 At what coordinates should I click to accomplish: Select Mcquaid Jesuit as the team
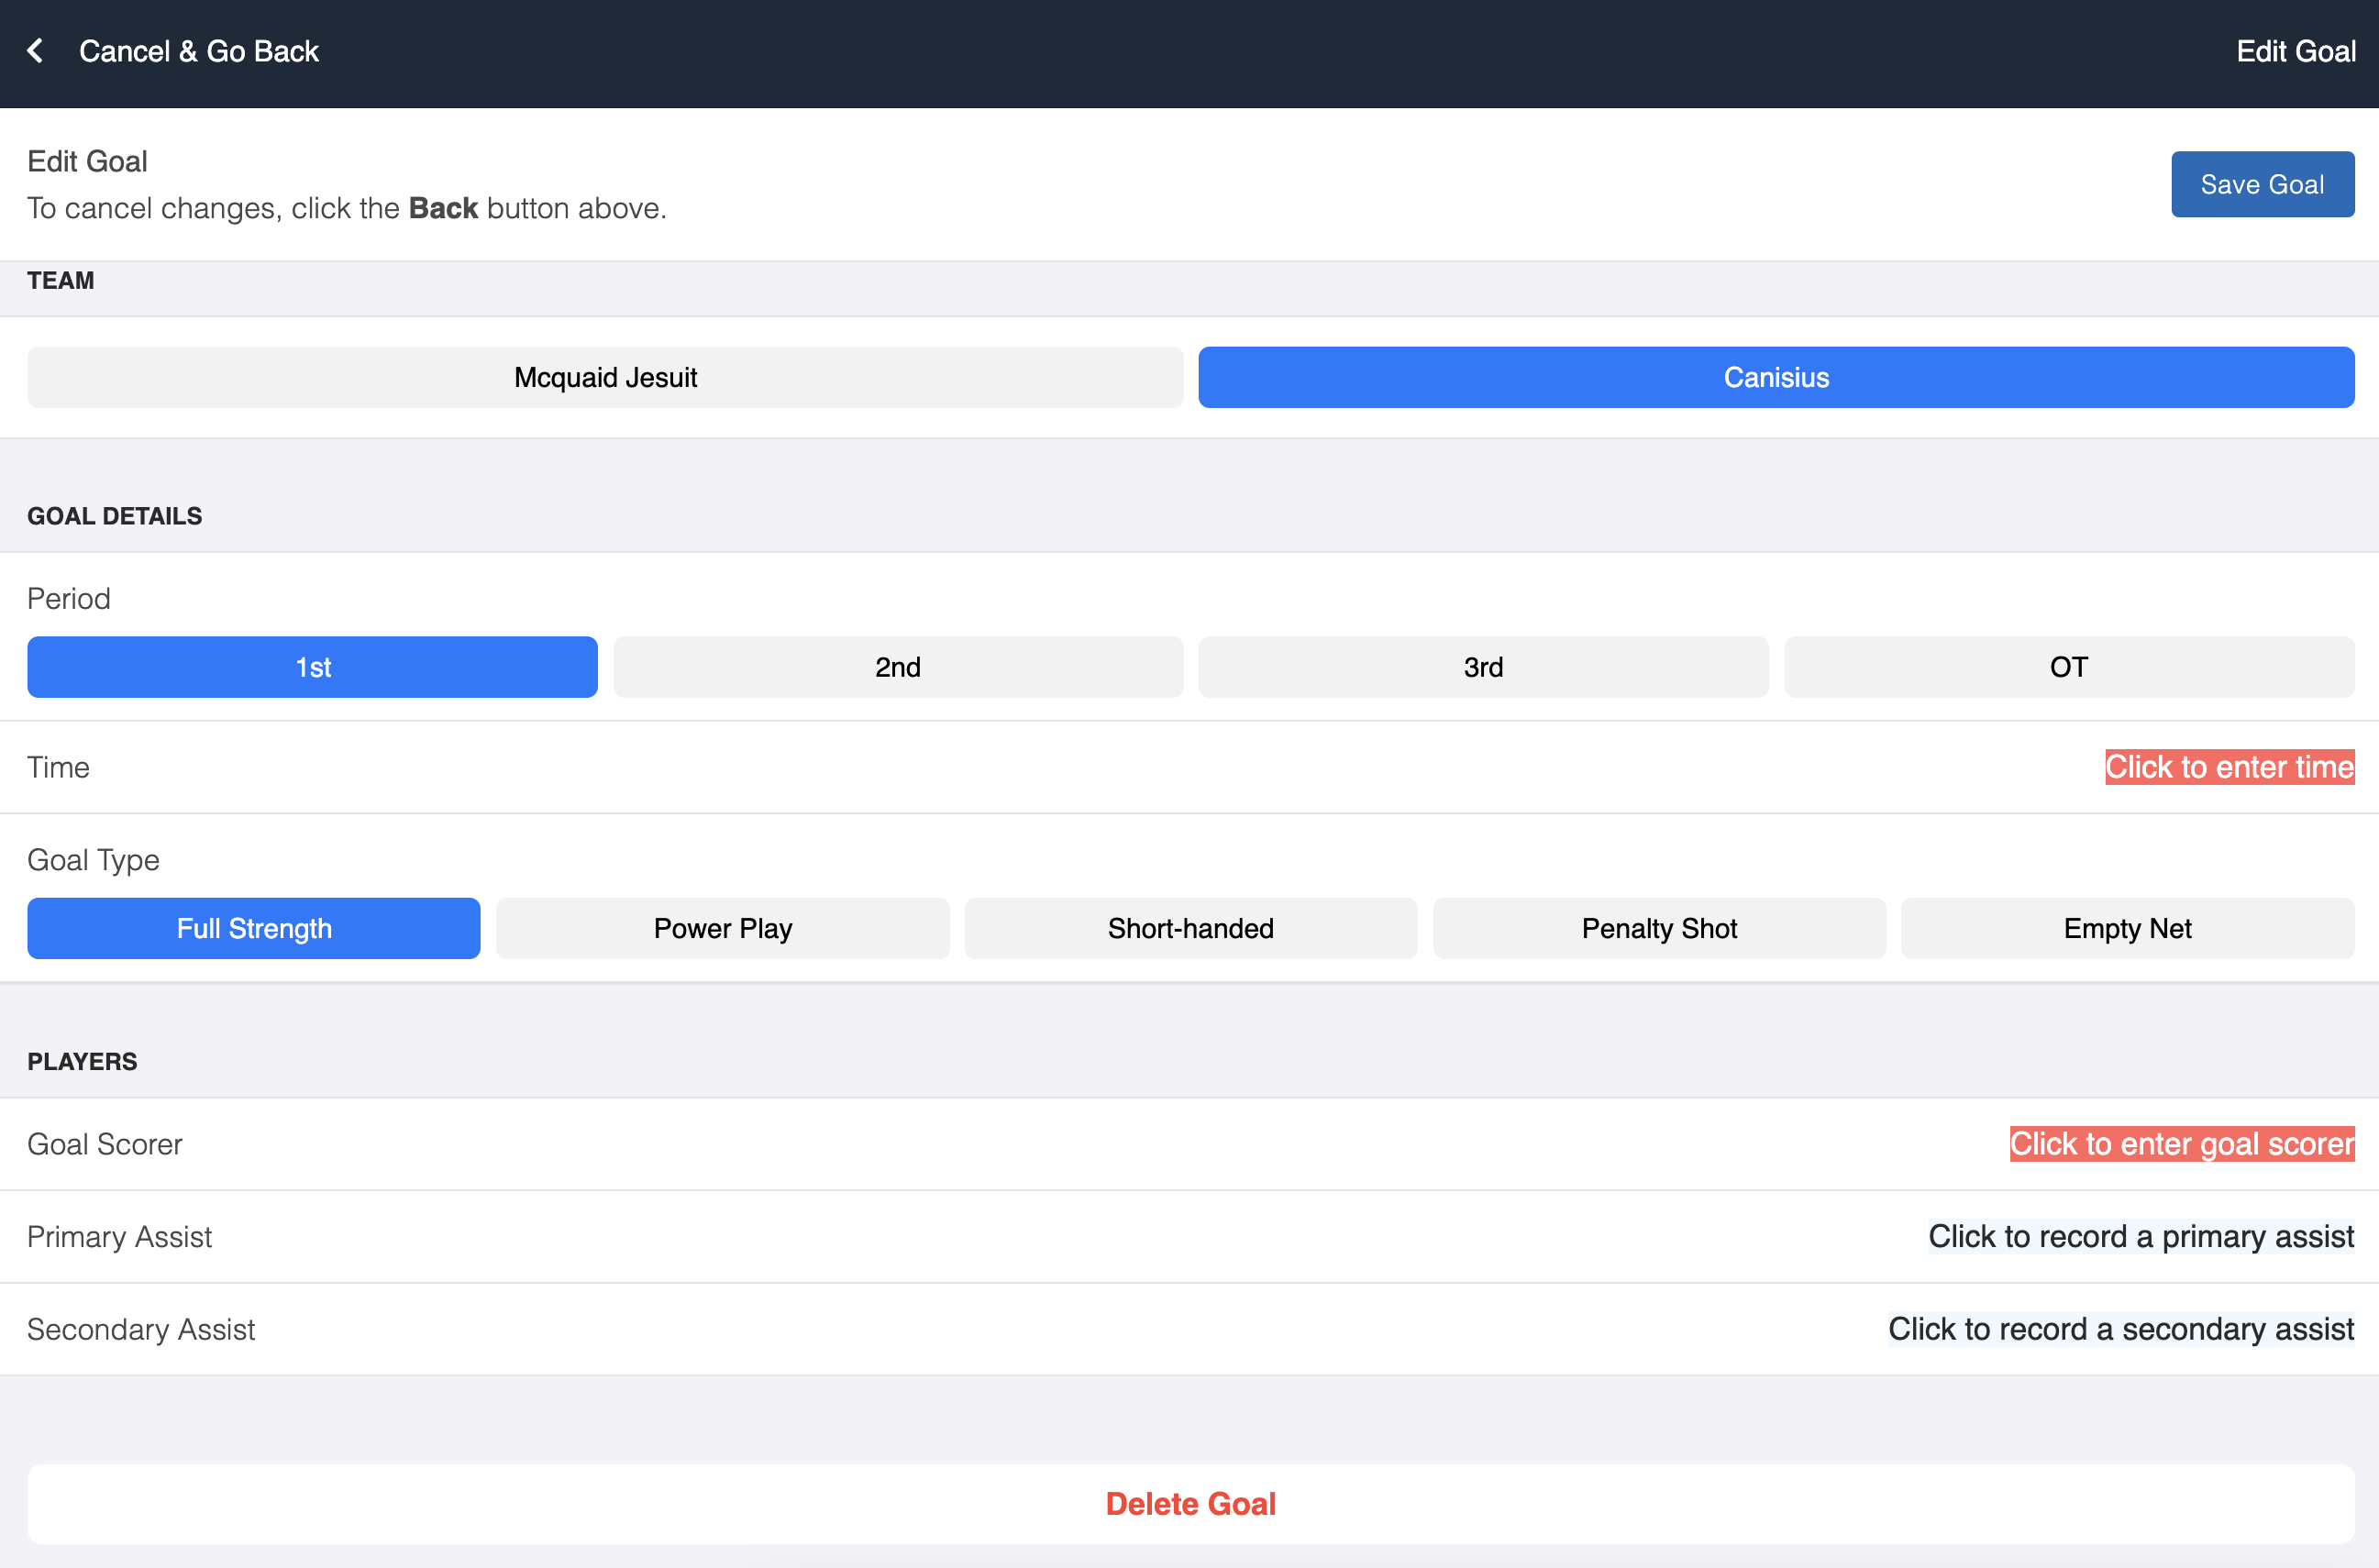point(605,377)
